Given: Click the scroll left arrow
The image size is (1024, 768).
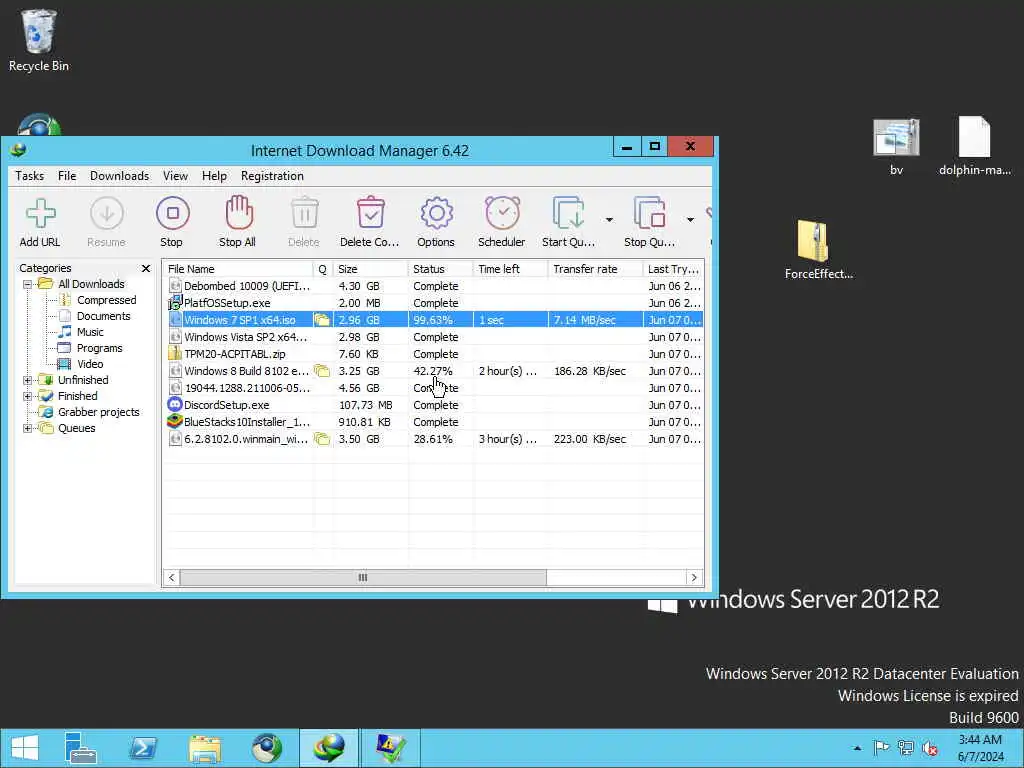Looking at the screenshot, I should click(x=172, y=577).
